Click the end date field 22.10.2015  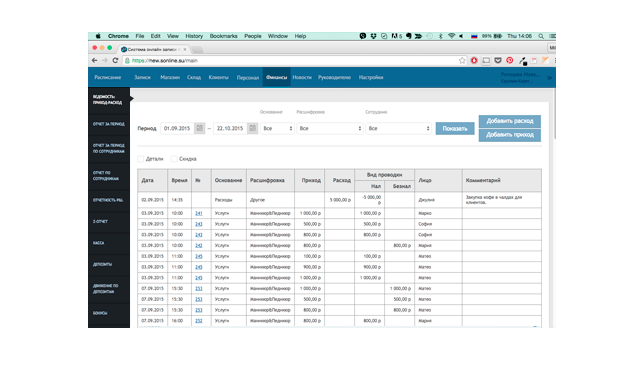click(x=230, y=128)
